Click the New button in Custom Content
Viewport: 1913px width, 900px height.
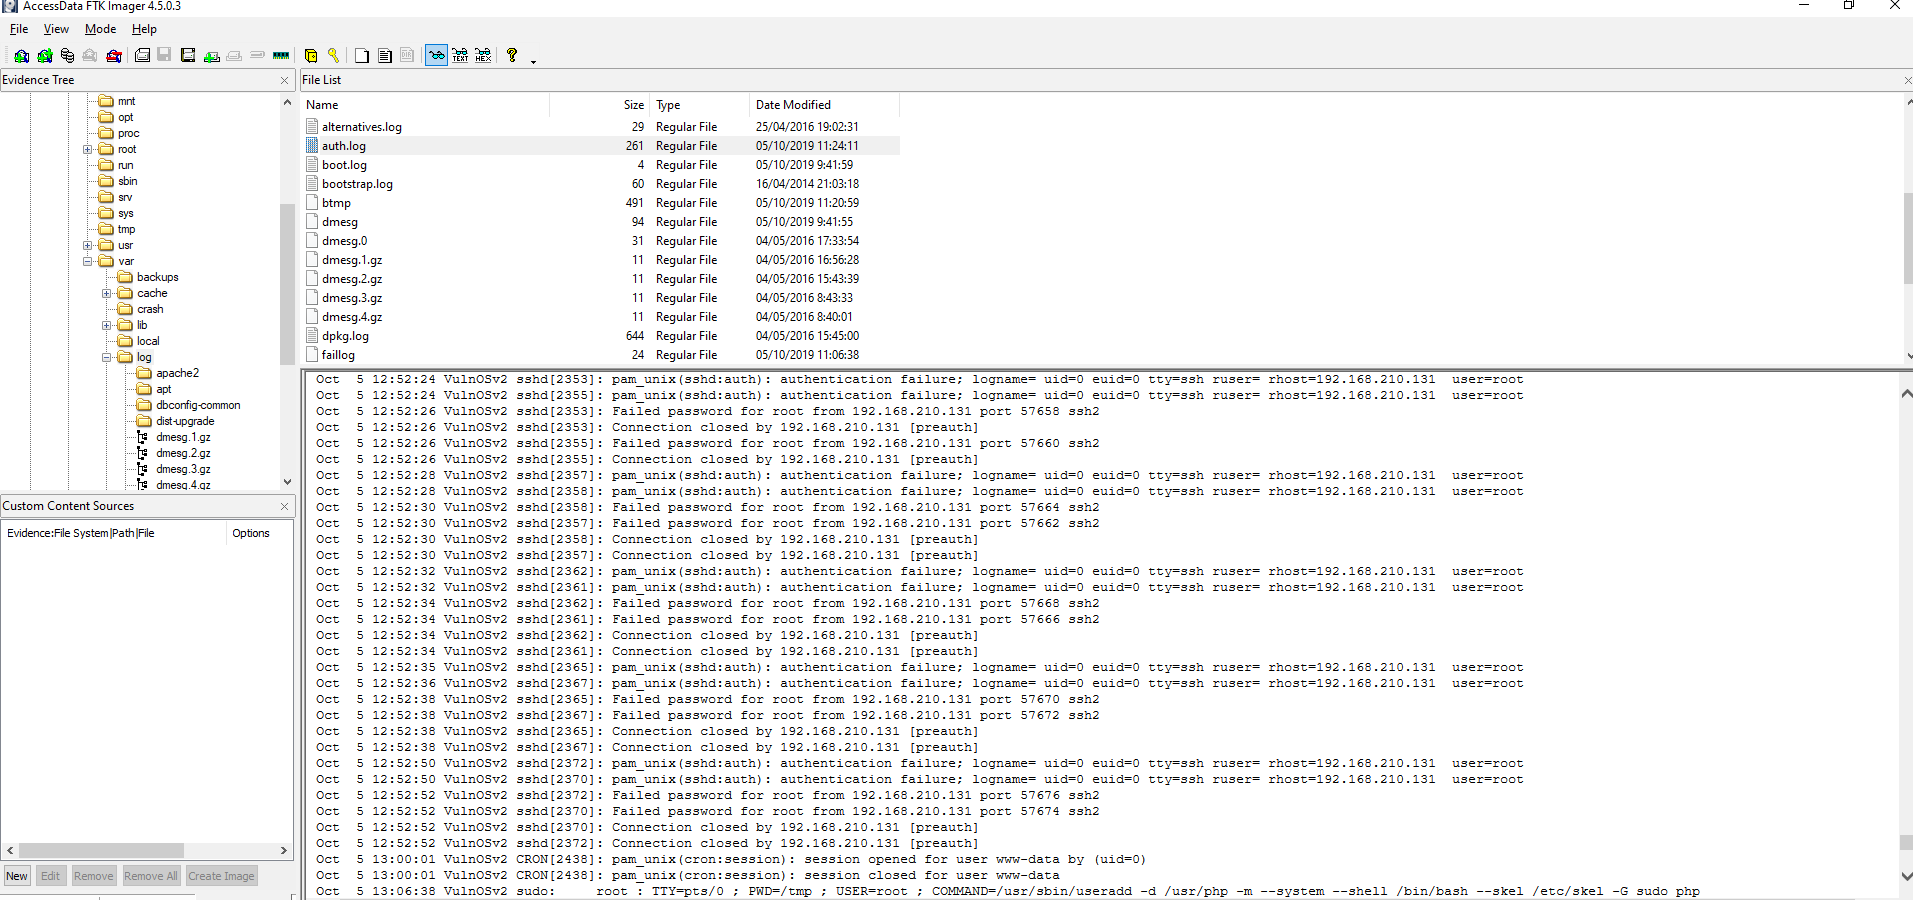(x=17, y=876)
